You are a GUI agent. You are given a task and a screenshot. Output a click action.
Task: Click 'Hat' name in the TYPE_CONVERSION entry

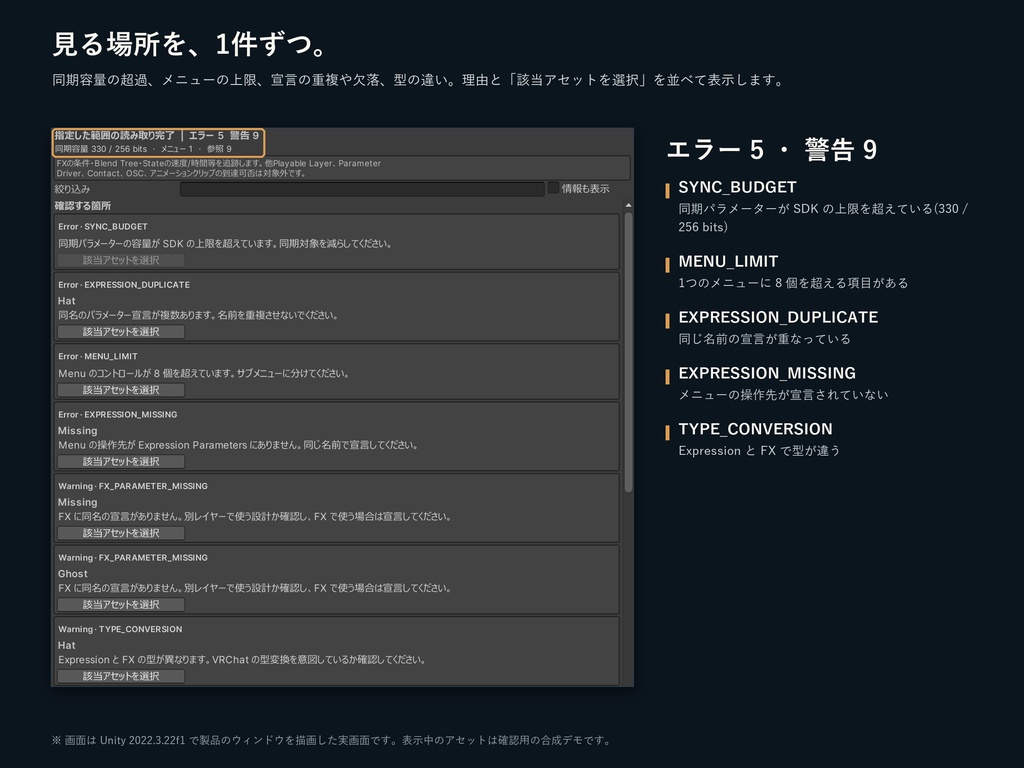click(67, 645)
